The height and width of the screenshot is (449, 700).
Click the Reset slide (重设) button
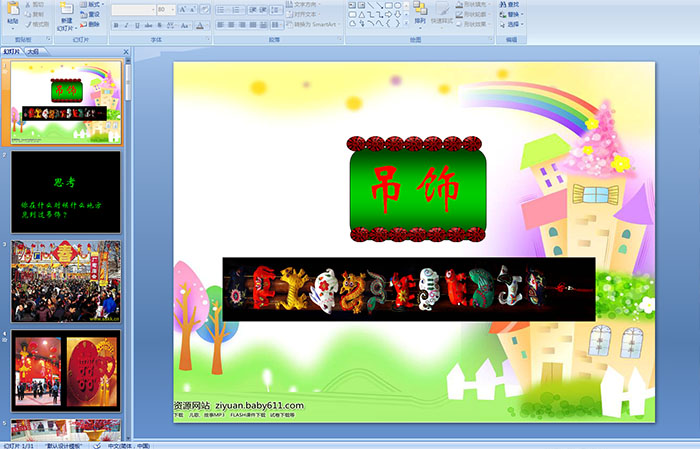(91, 14)
